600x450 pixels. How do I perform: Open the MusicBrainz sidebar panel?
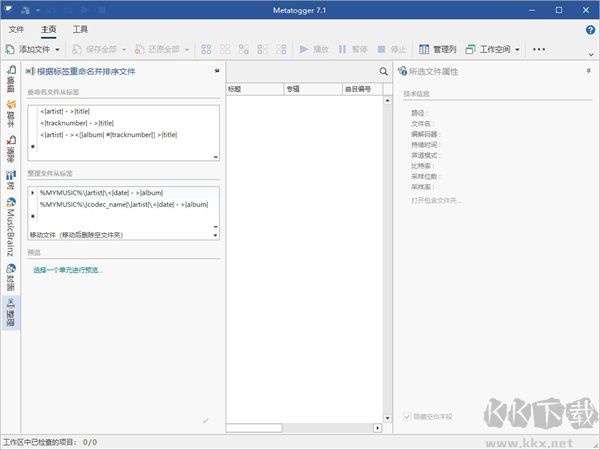11,227
